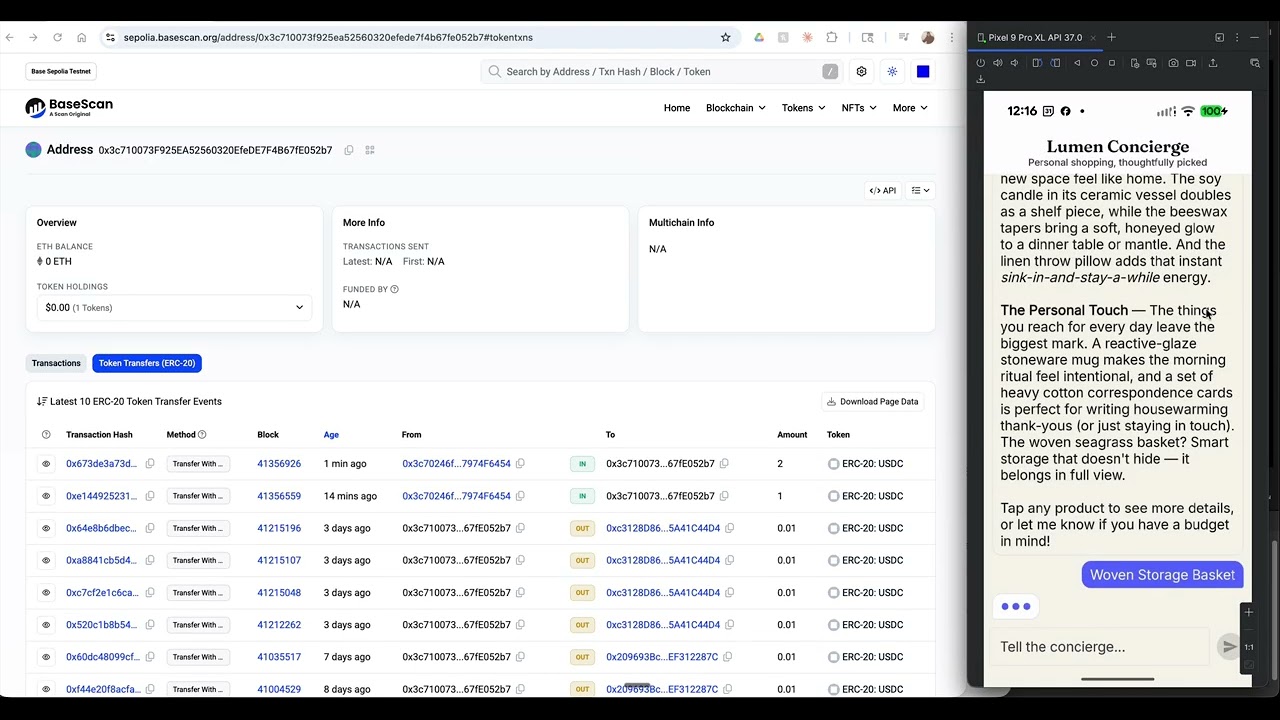Image resolution: width=1280 pixels, height=720 pixels.
Task: Click the Base Sepolia Testnet badge
Action: [61, 72]
